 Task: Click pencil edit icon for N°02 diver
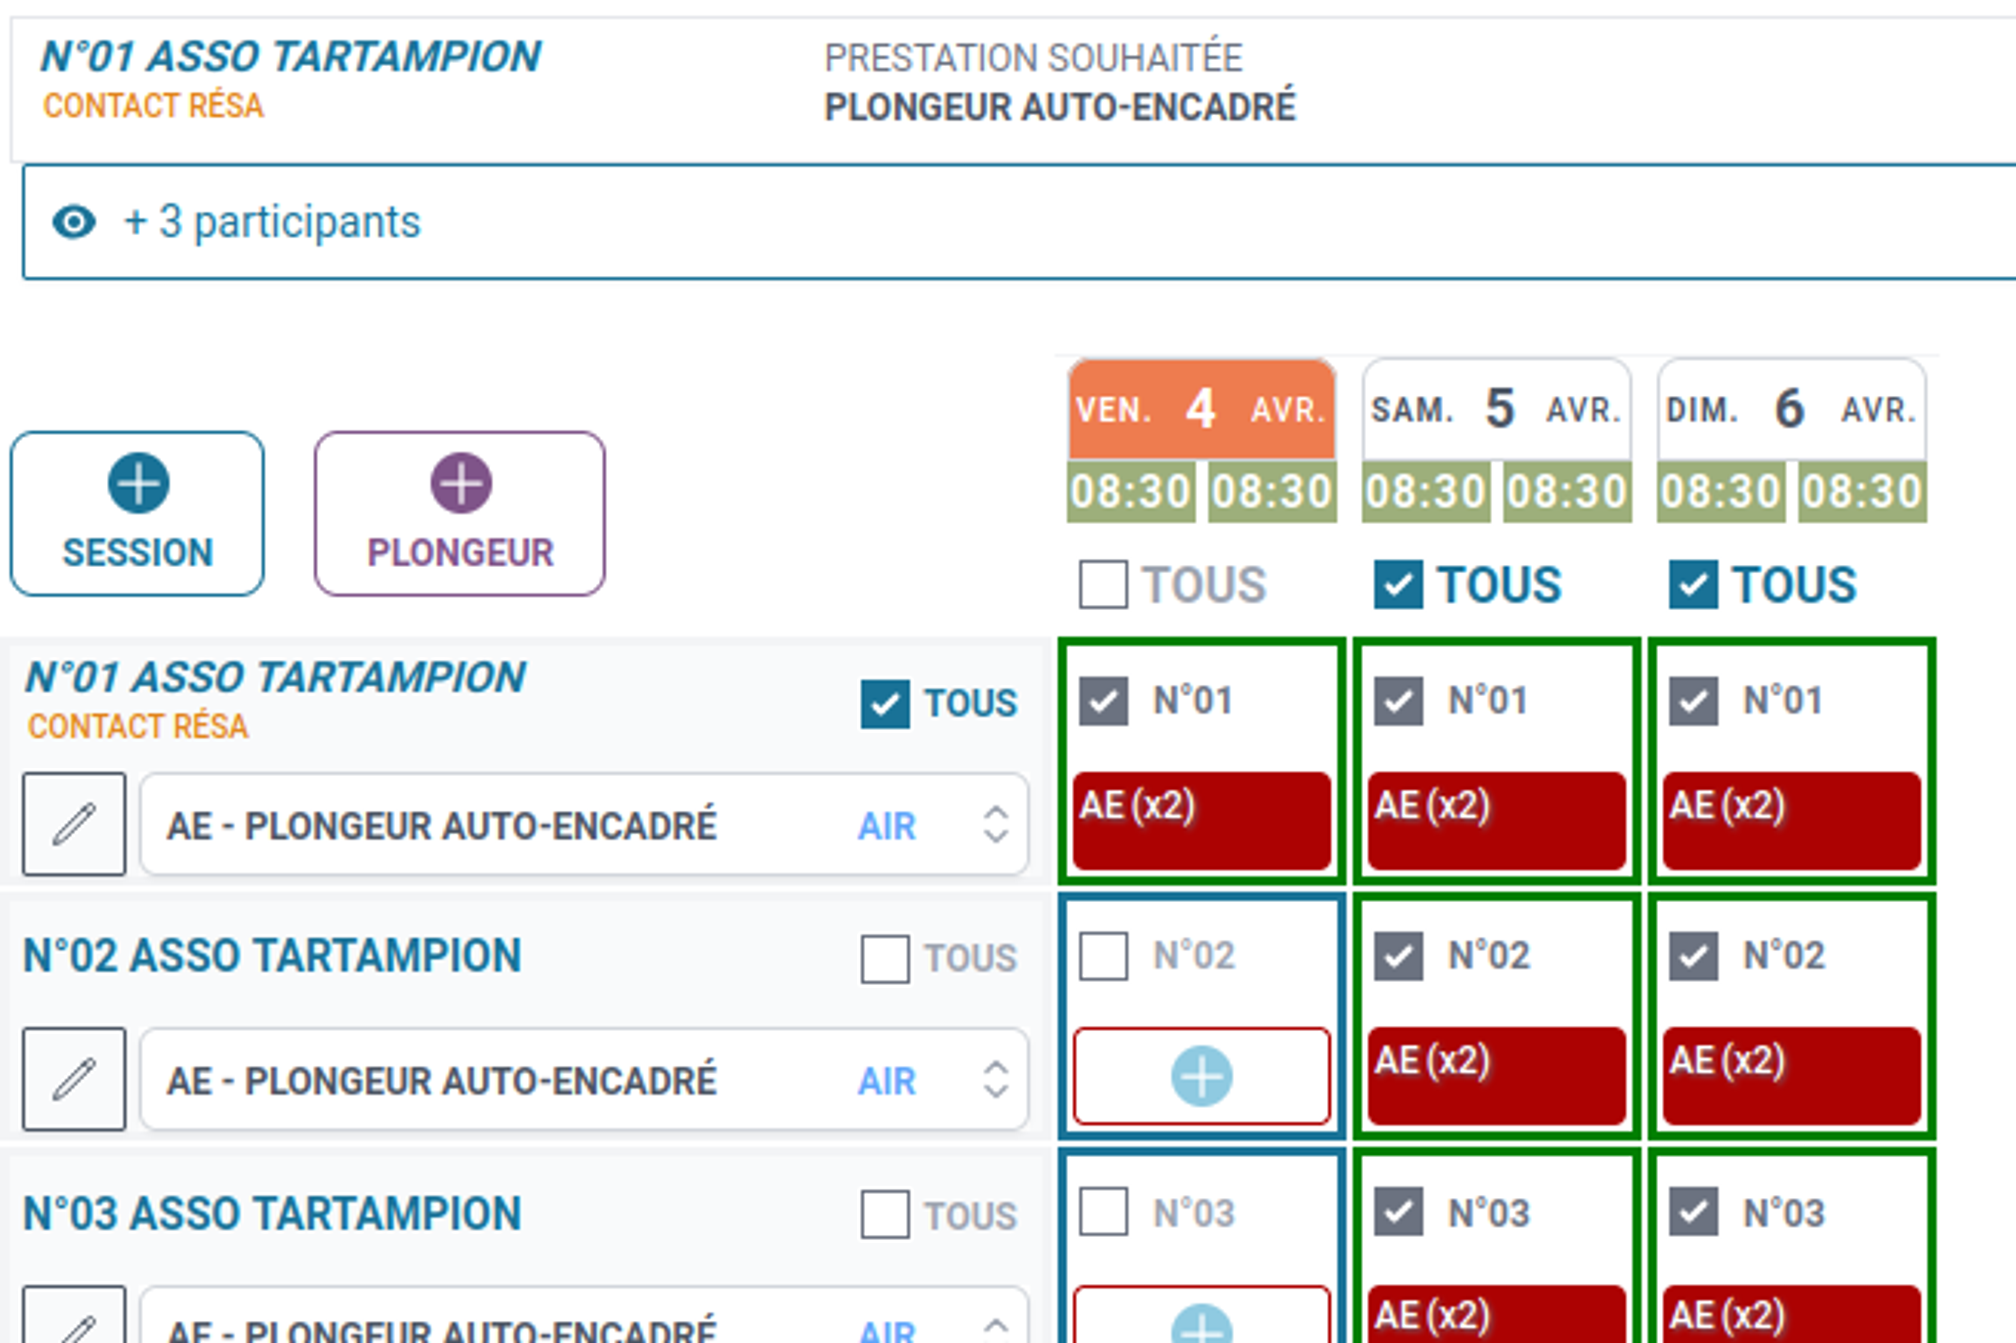point(74,1079)
